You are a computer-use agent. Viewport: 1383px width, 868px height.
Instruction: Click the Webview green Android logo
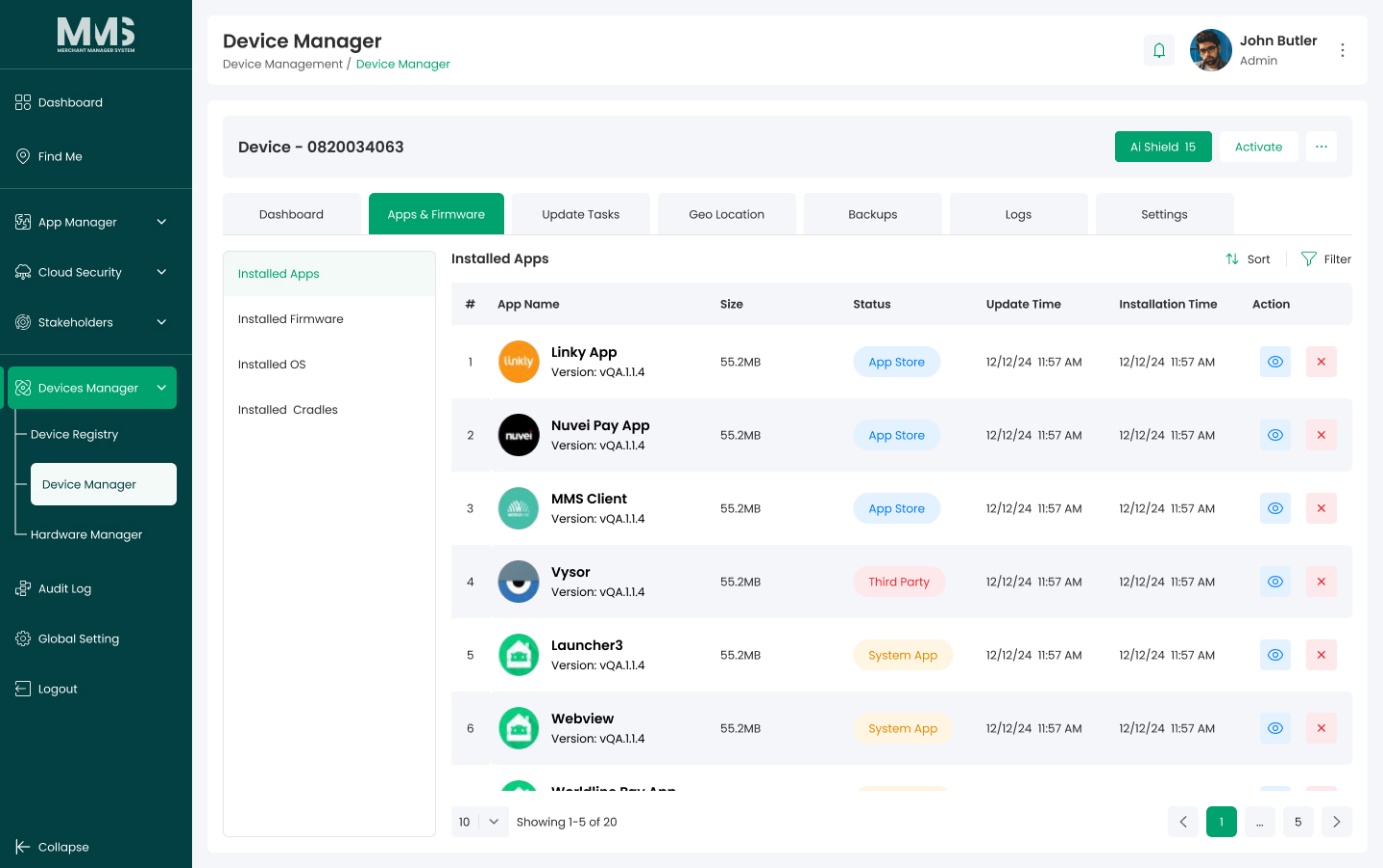(x=519, y=728)
